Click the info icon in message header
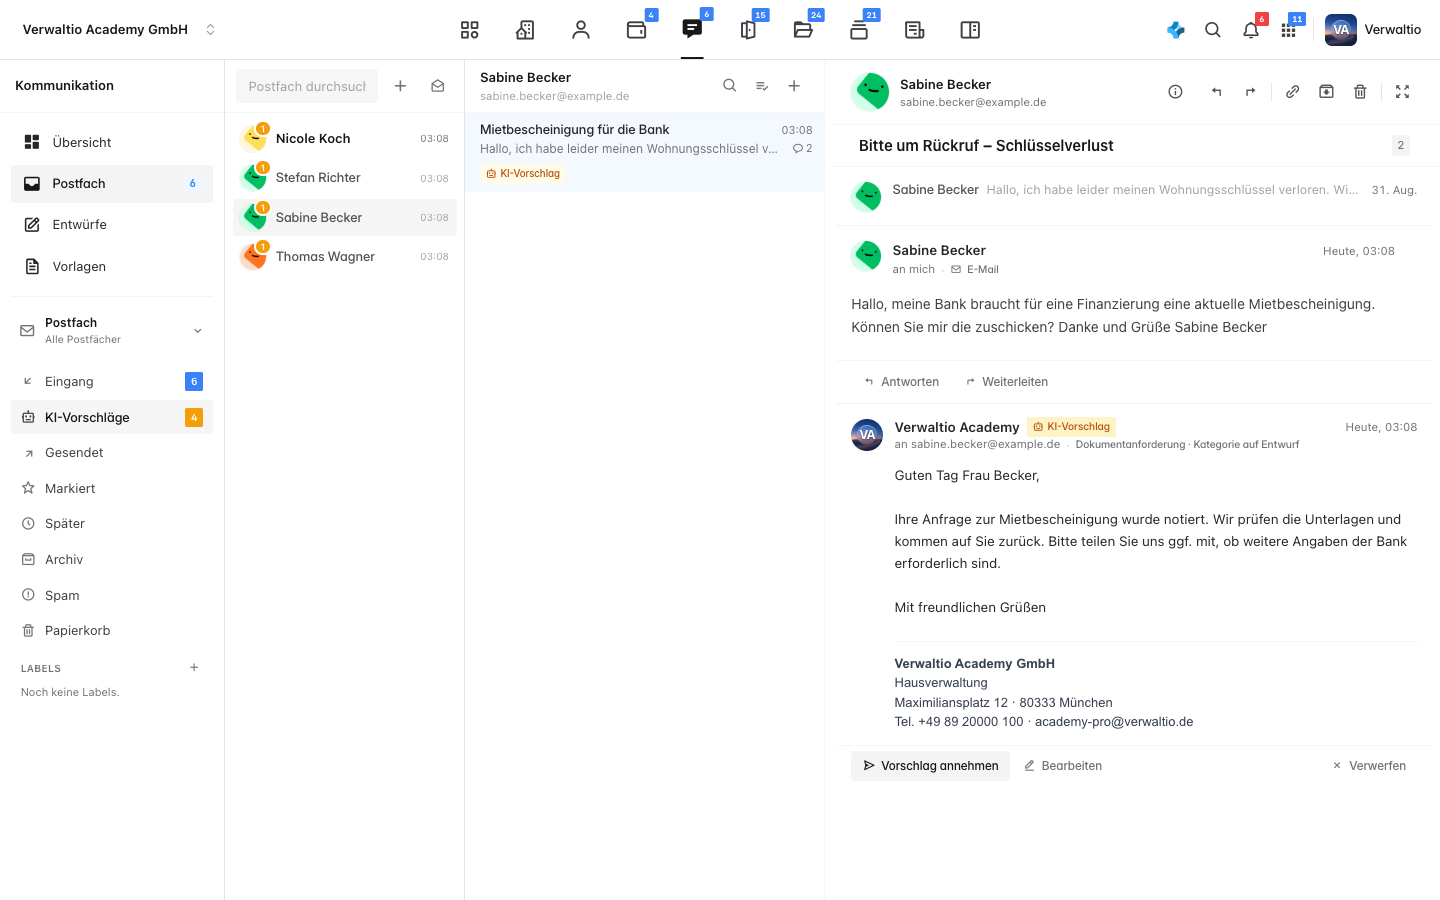 point(1176,92)
